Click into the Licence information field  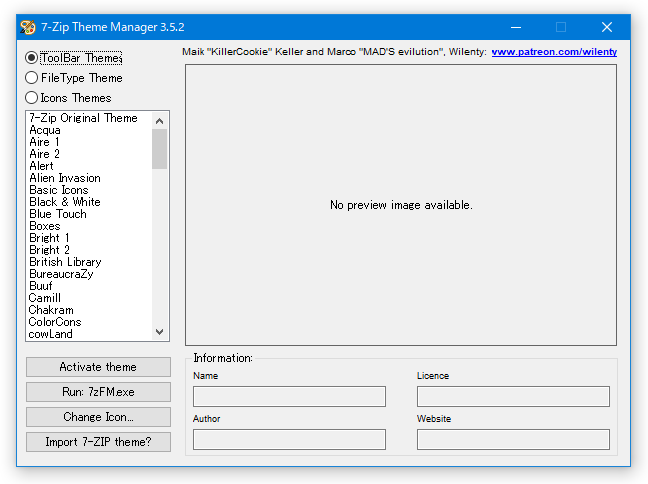click(x=513, y=396)
